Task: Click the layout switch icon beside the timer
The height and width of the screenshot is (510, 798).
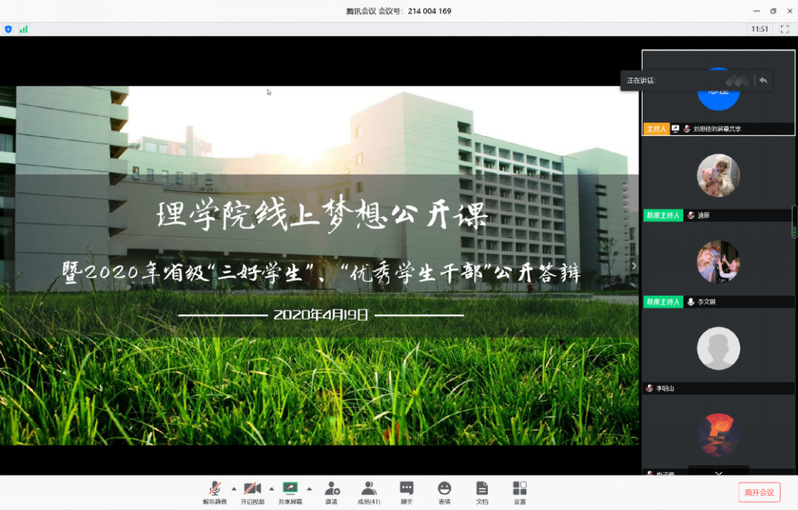Action: coord(785,29)
